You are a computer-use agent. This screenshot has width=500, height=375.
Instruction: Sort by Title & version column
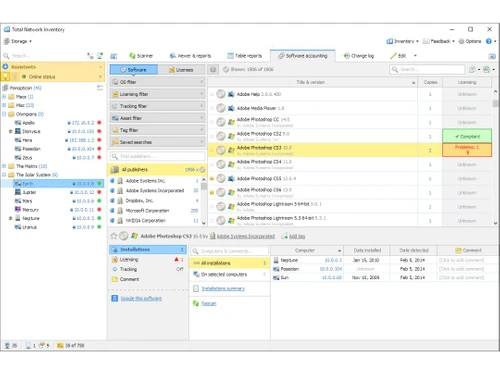(x=312, y=82)
